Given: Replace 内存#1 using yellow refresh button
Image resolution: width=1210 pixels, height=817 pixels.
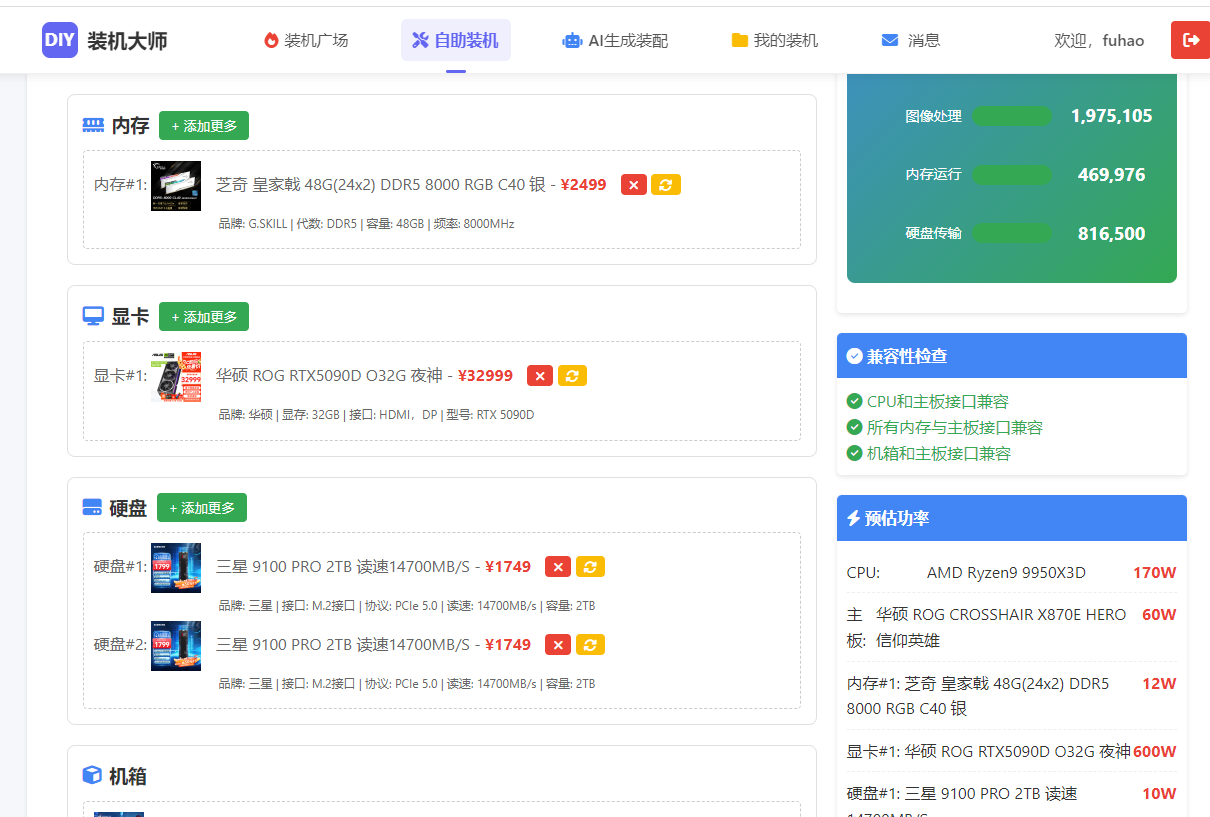Looking at the screenshot, I should tap(666, 185).
